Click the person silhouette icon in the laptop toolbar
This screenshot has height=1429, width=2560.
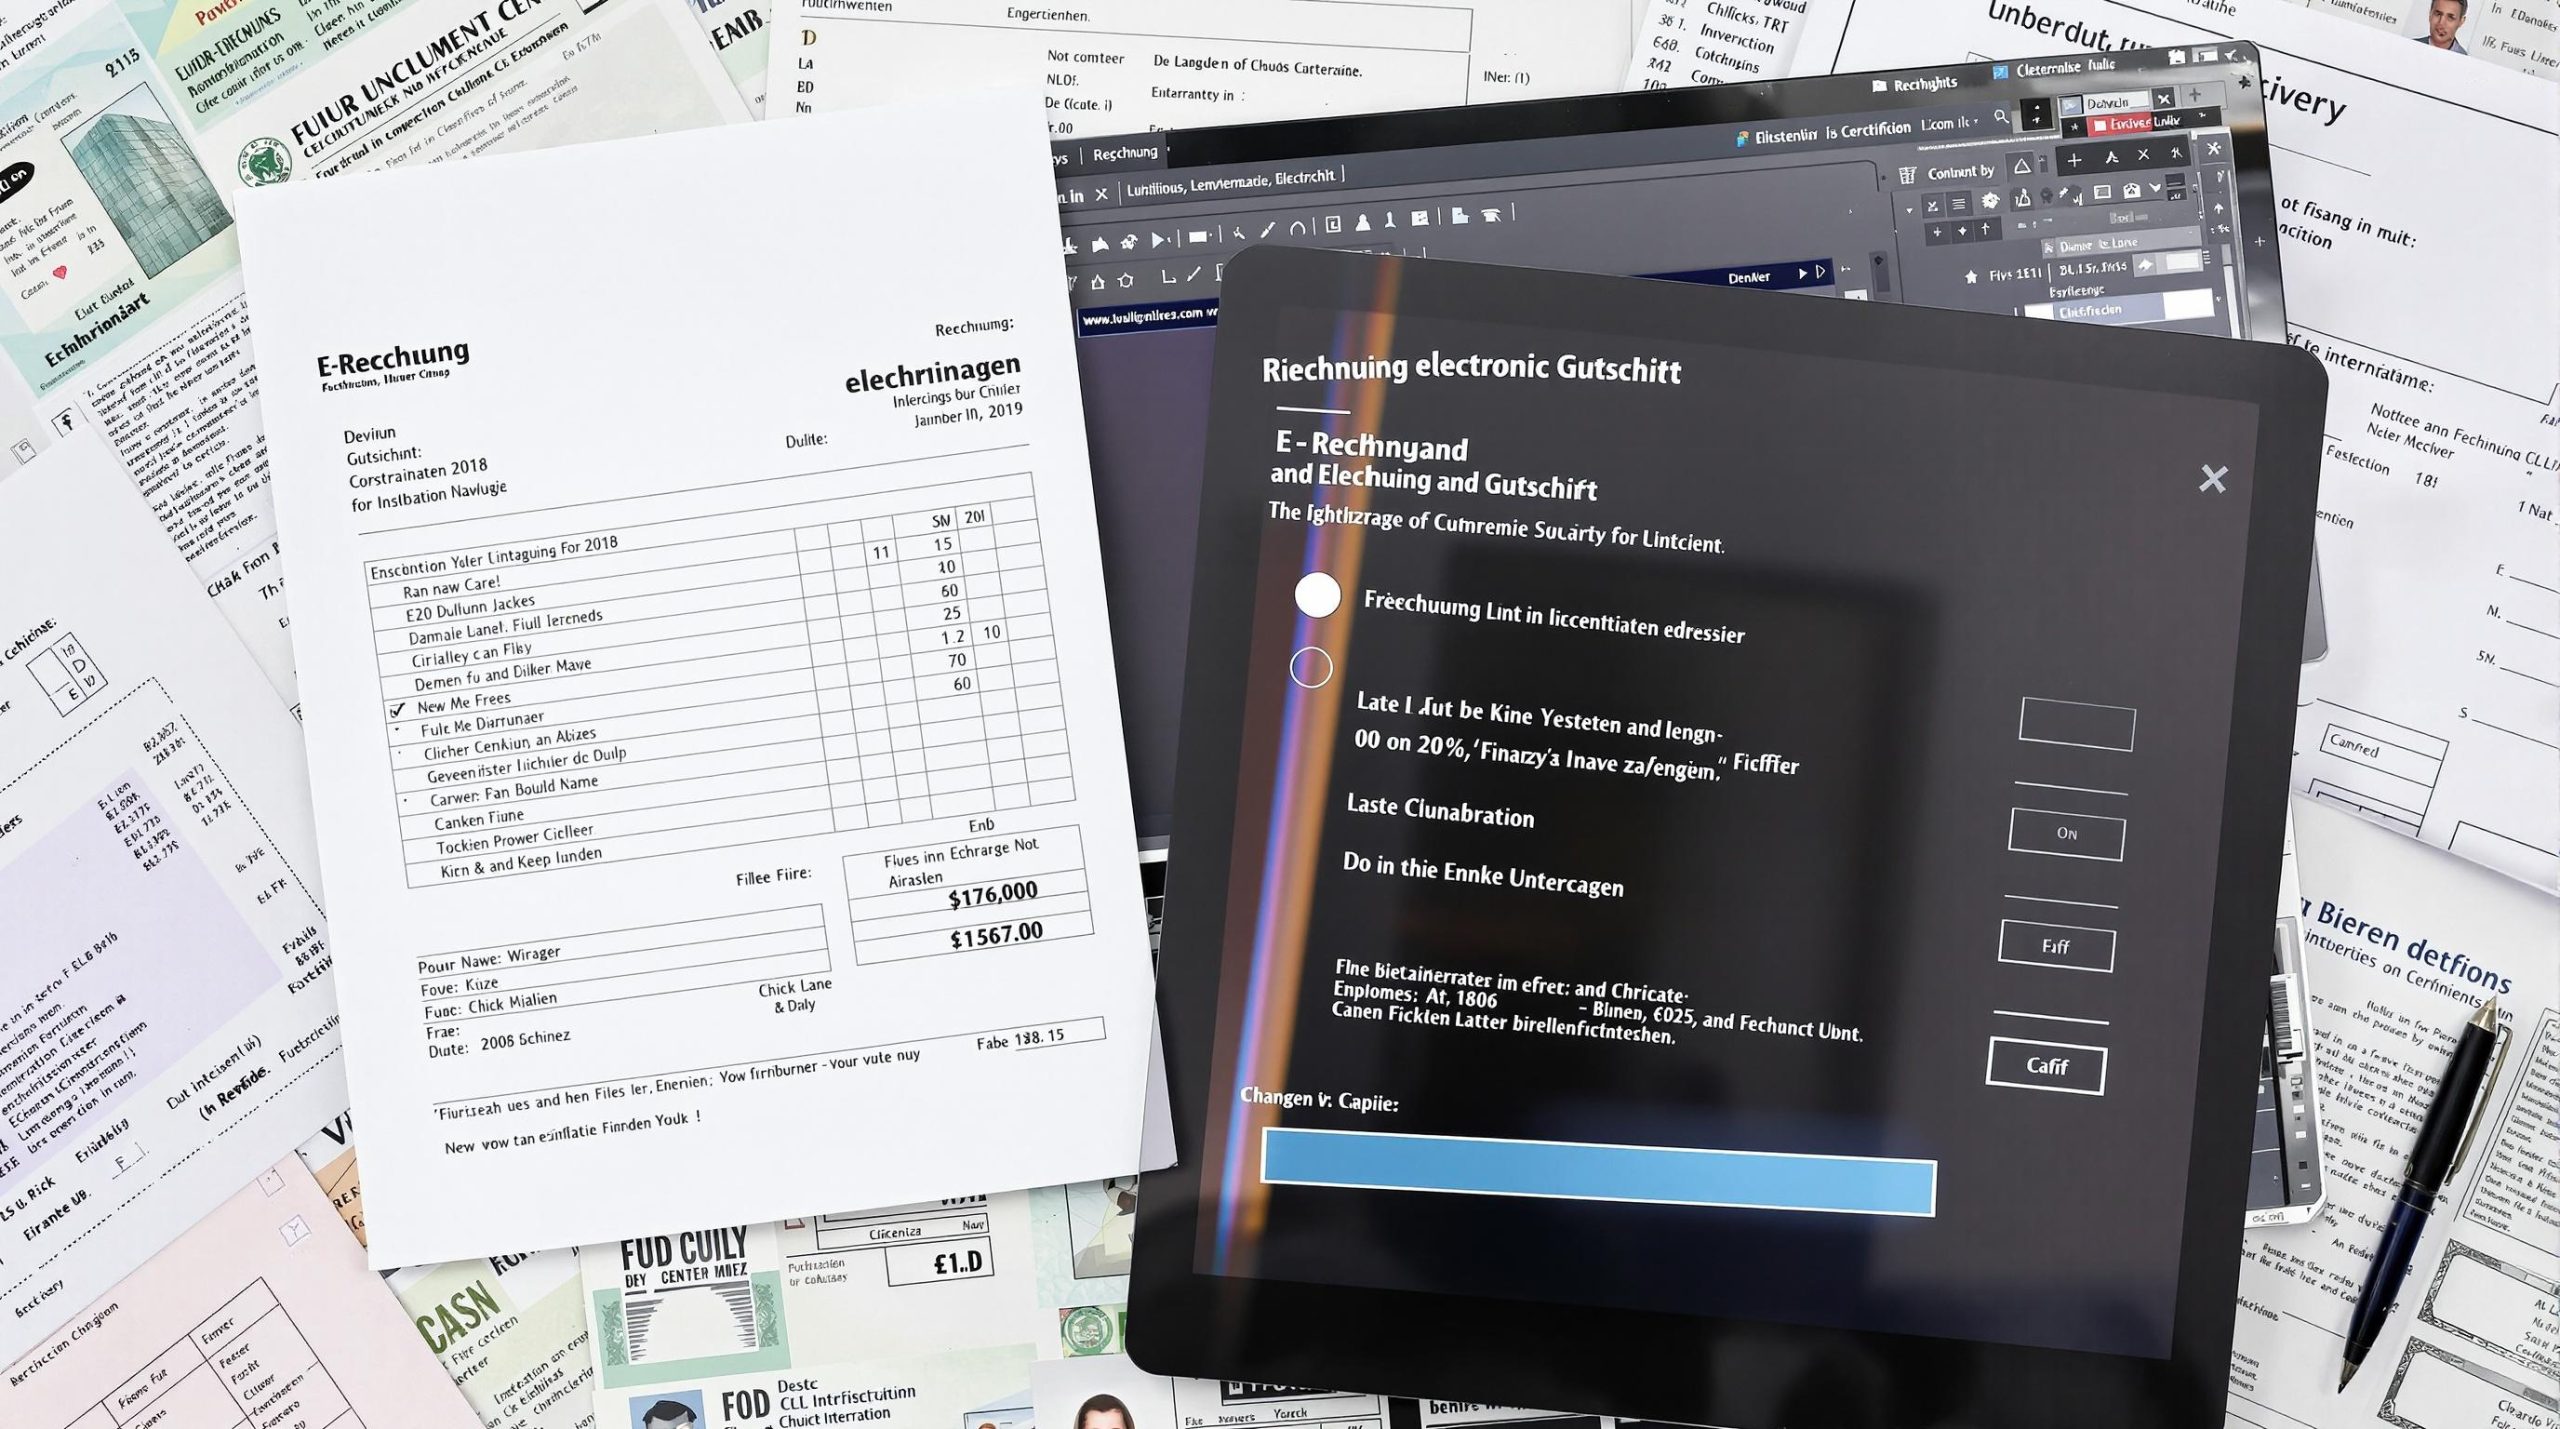coord(1363,222)
